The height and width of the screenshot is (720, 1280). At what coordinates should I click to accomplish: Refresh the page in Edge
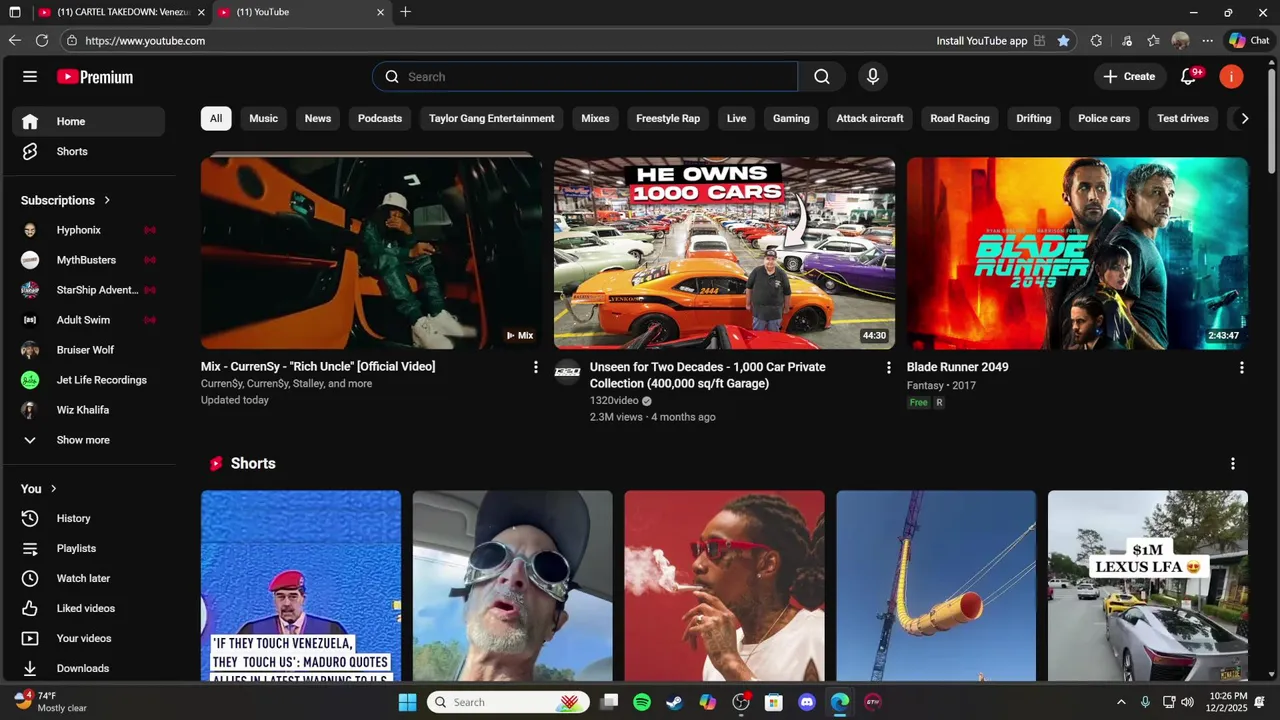pos(42,41)
